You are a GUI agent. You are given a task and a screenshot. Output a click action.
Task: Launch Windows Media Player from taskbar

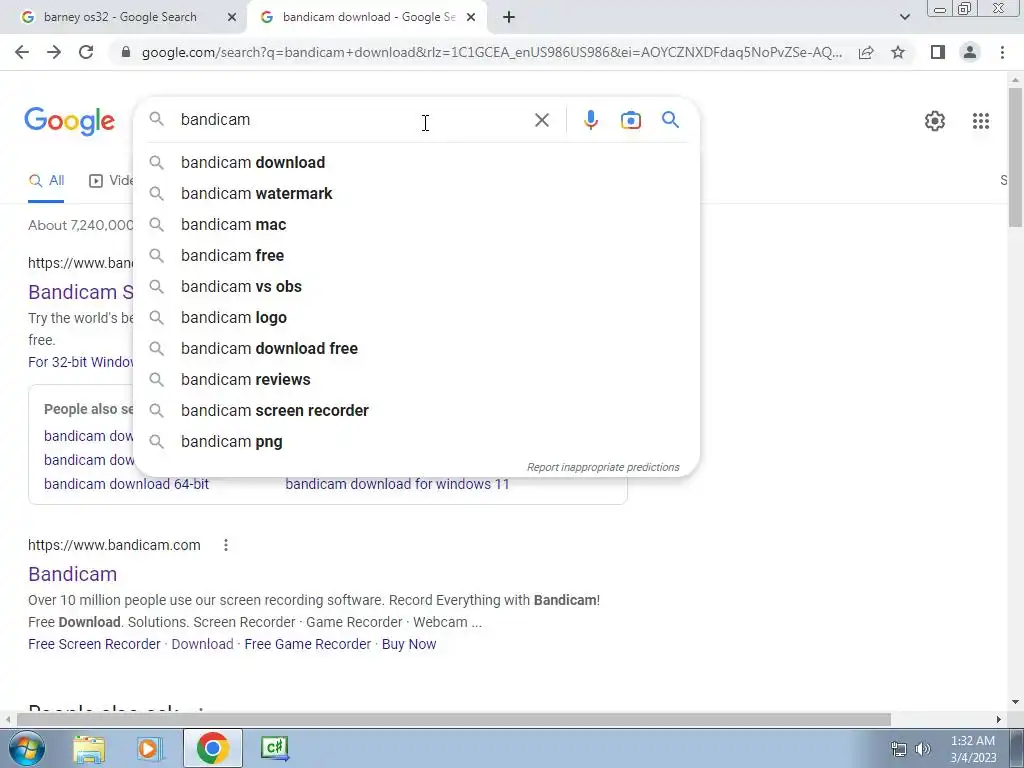pos(149,748)
